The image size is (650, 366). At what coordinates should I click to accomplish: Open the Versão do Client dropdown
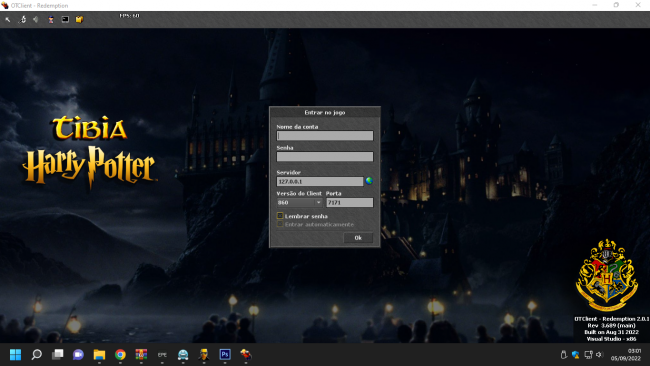[299, 202]
